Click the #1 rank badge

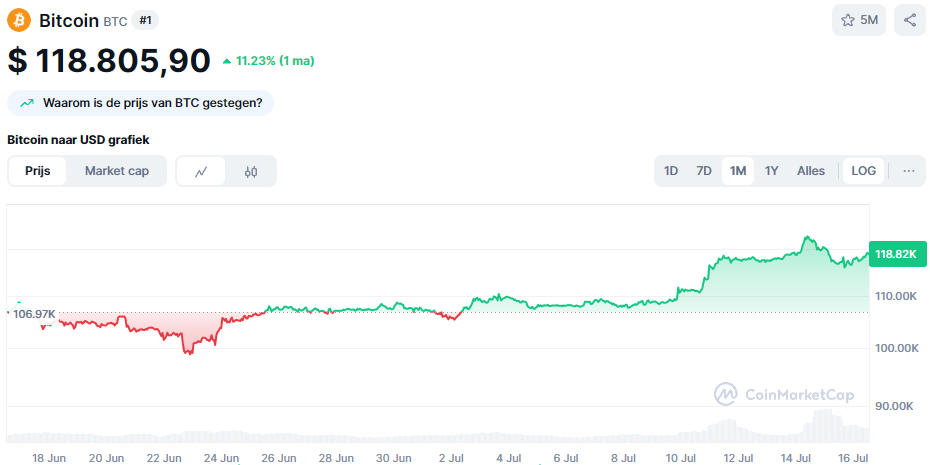145,20
